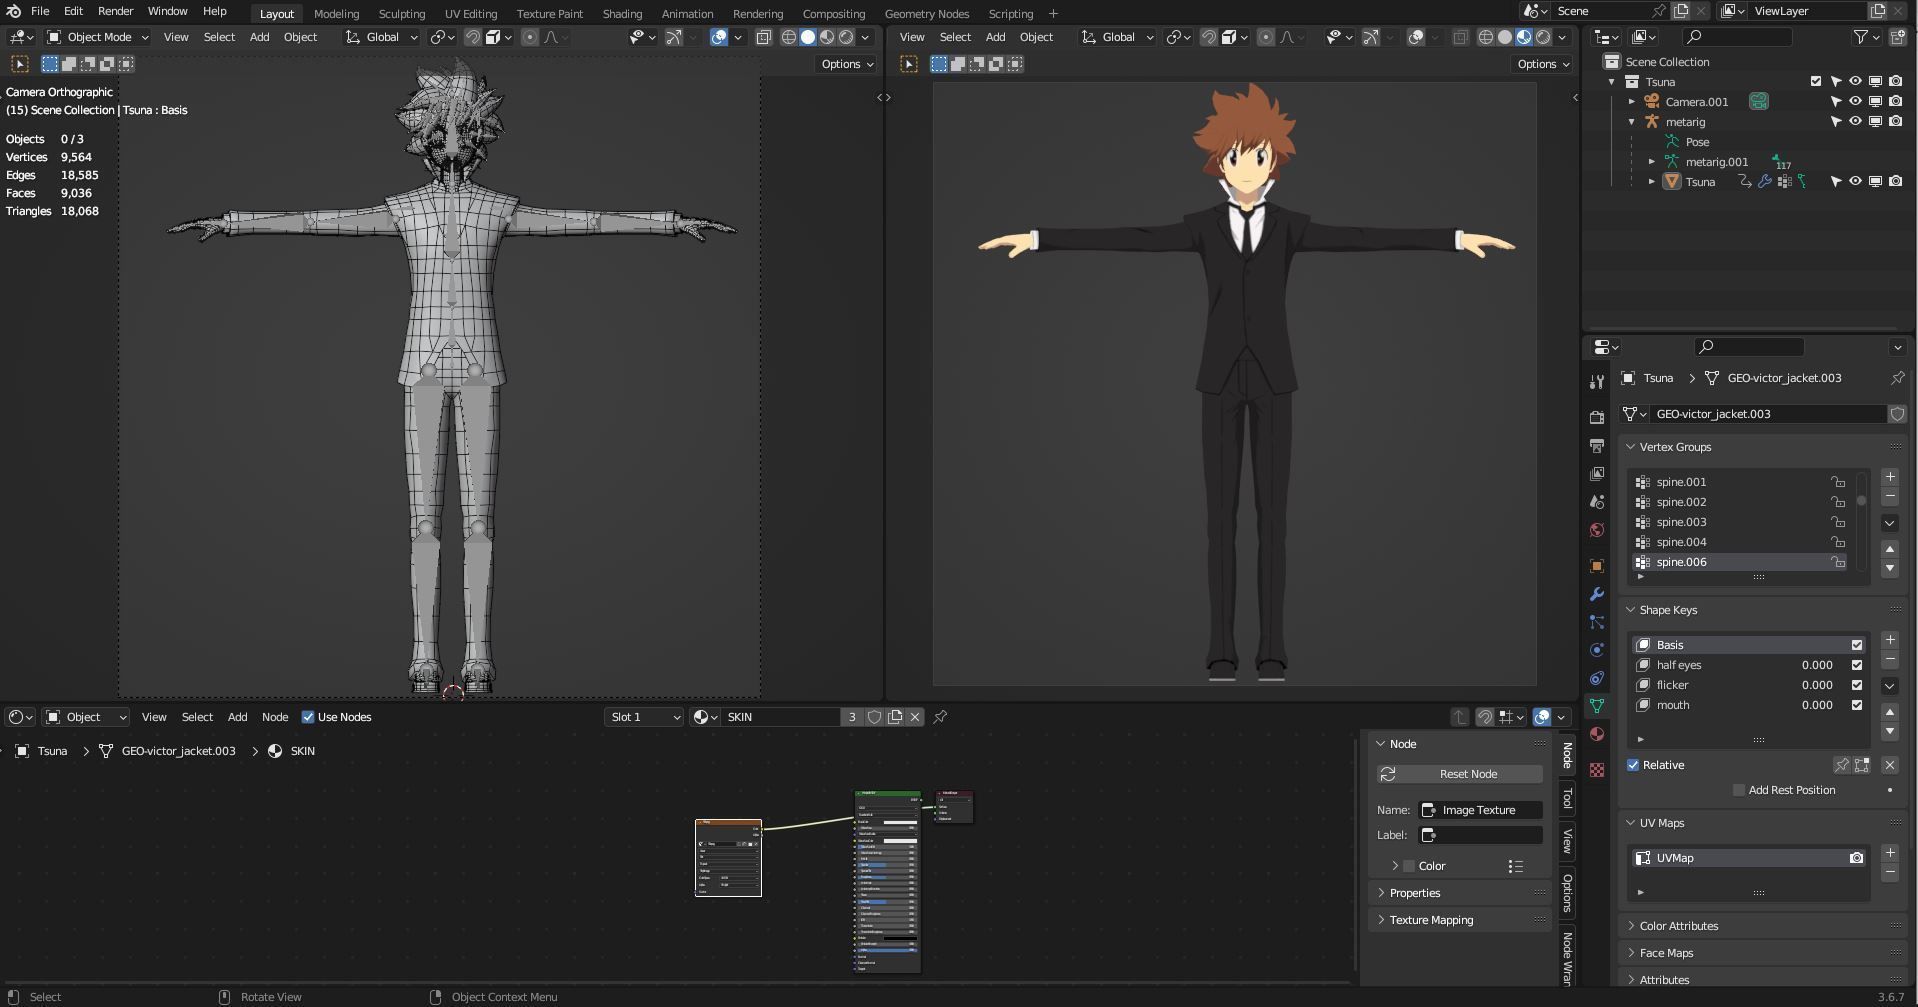Open the Tool properties tab icon
1918x1007 pixels.
[x=1597, y=381]
